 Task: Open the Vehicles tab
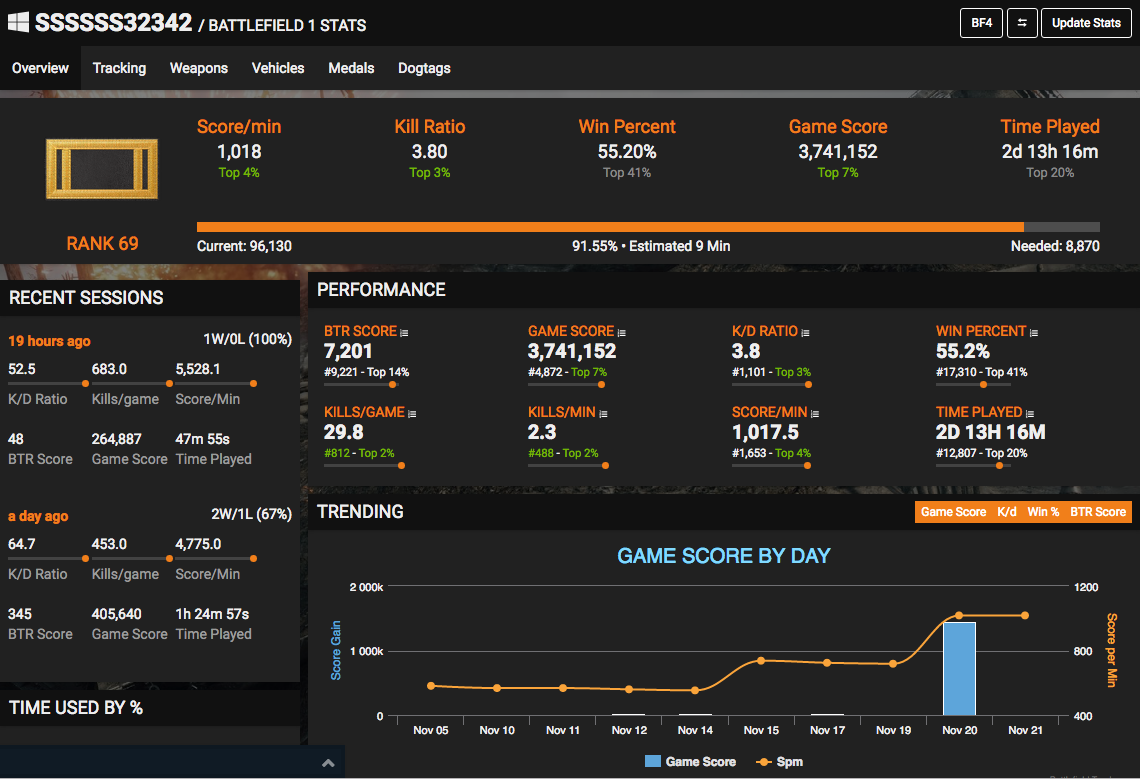(278, 68)
